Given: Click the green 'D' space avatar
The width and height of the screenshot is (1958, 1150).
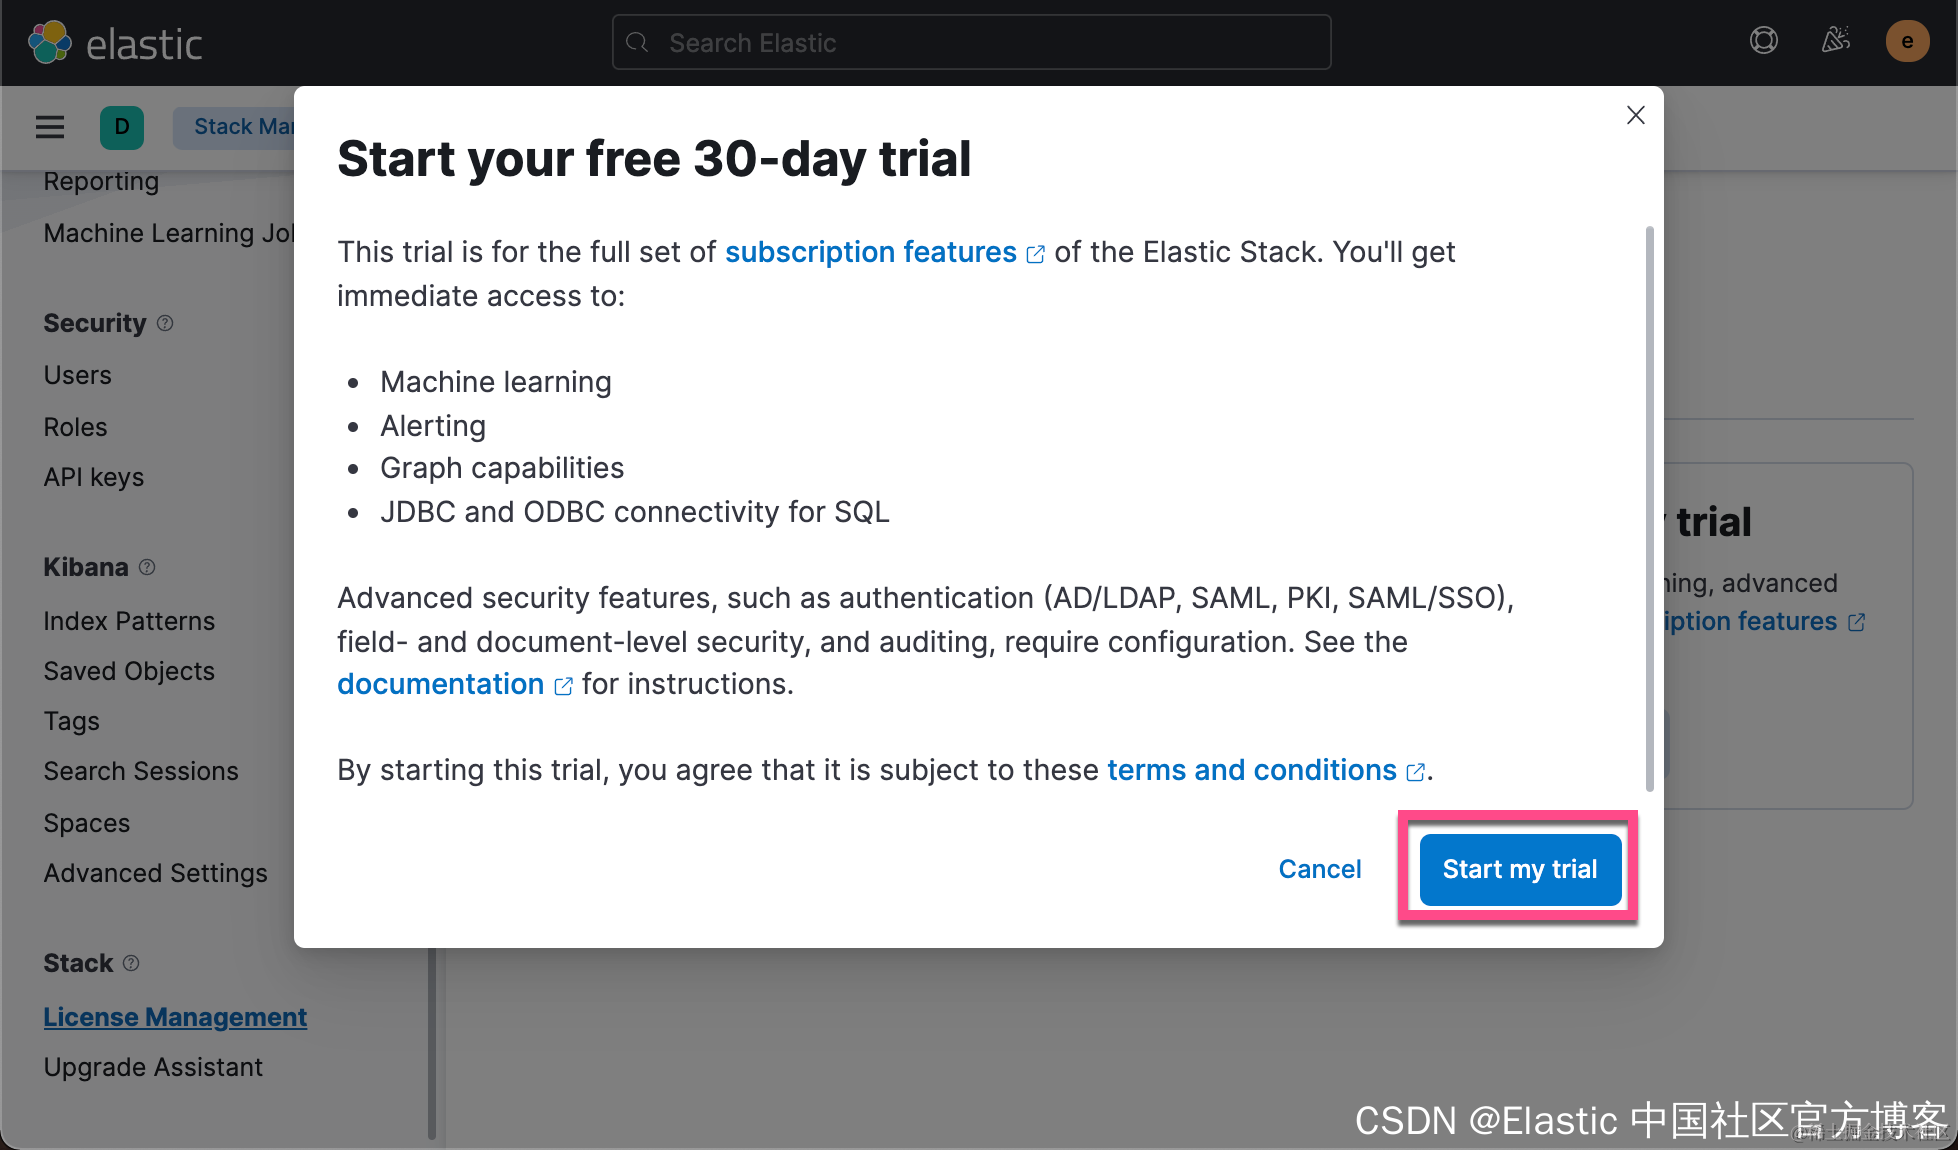Looking at the screenshot, I should (x=122, y=127).
